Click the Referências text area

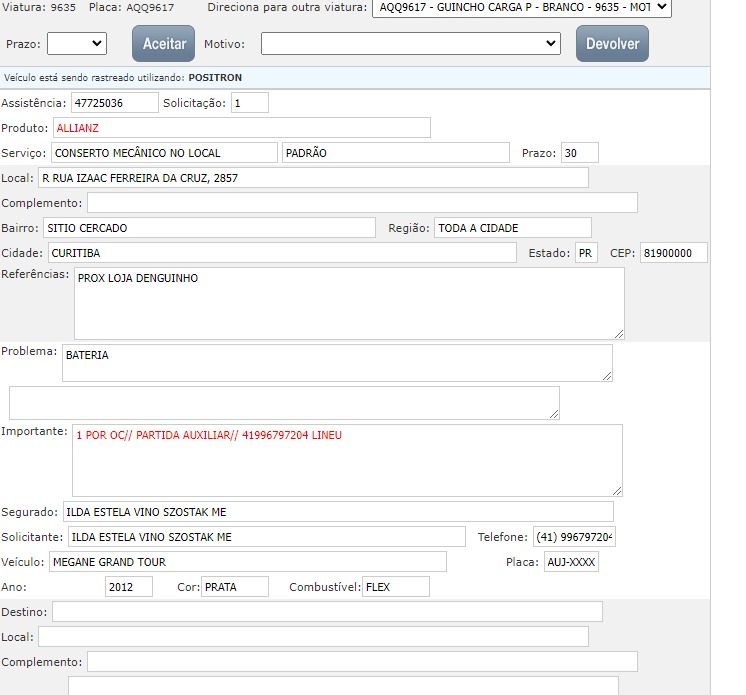point(349,303)
